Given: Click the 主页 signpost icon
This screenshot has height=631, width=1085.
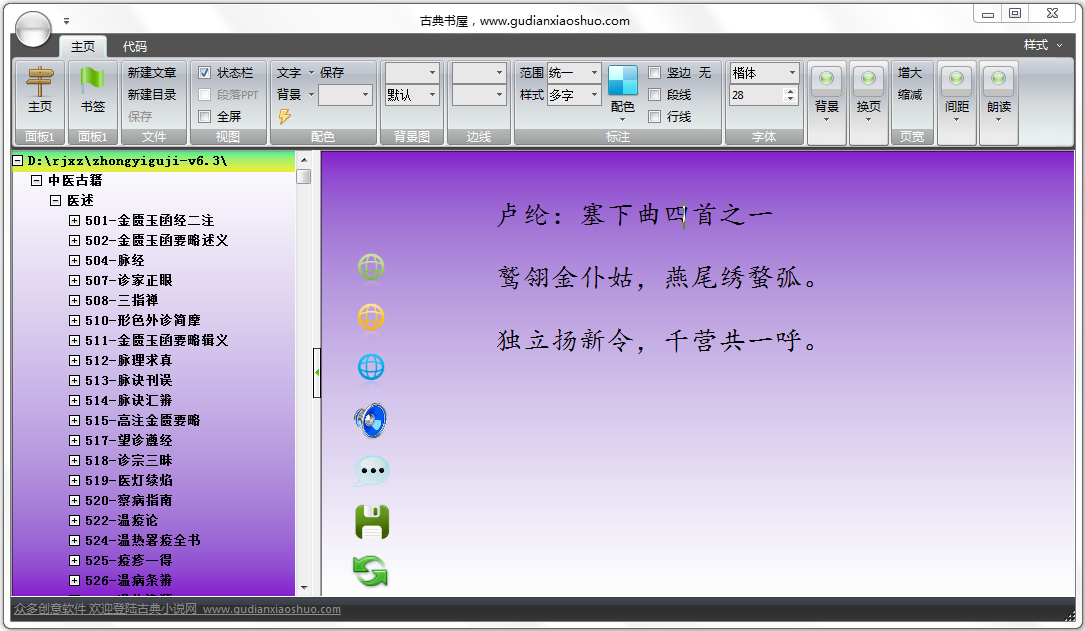Looking at the screenshot, I should (x=39, y=82).
